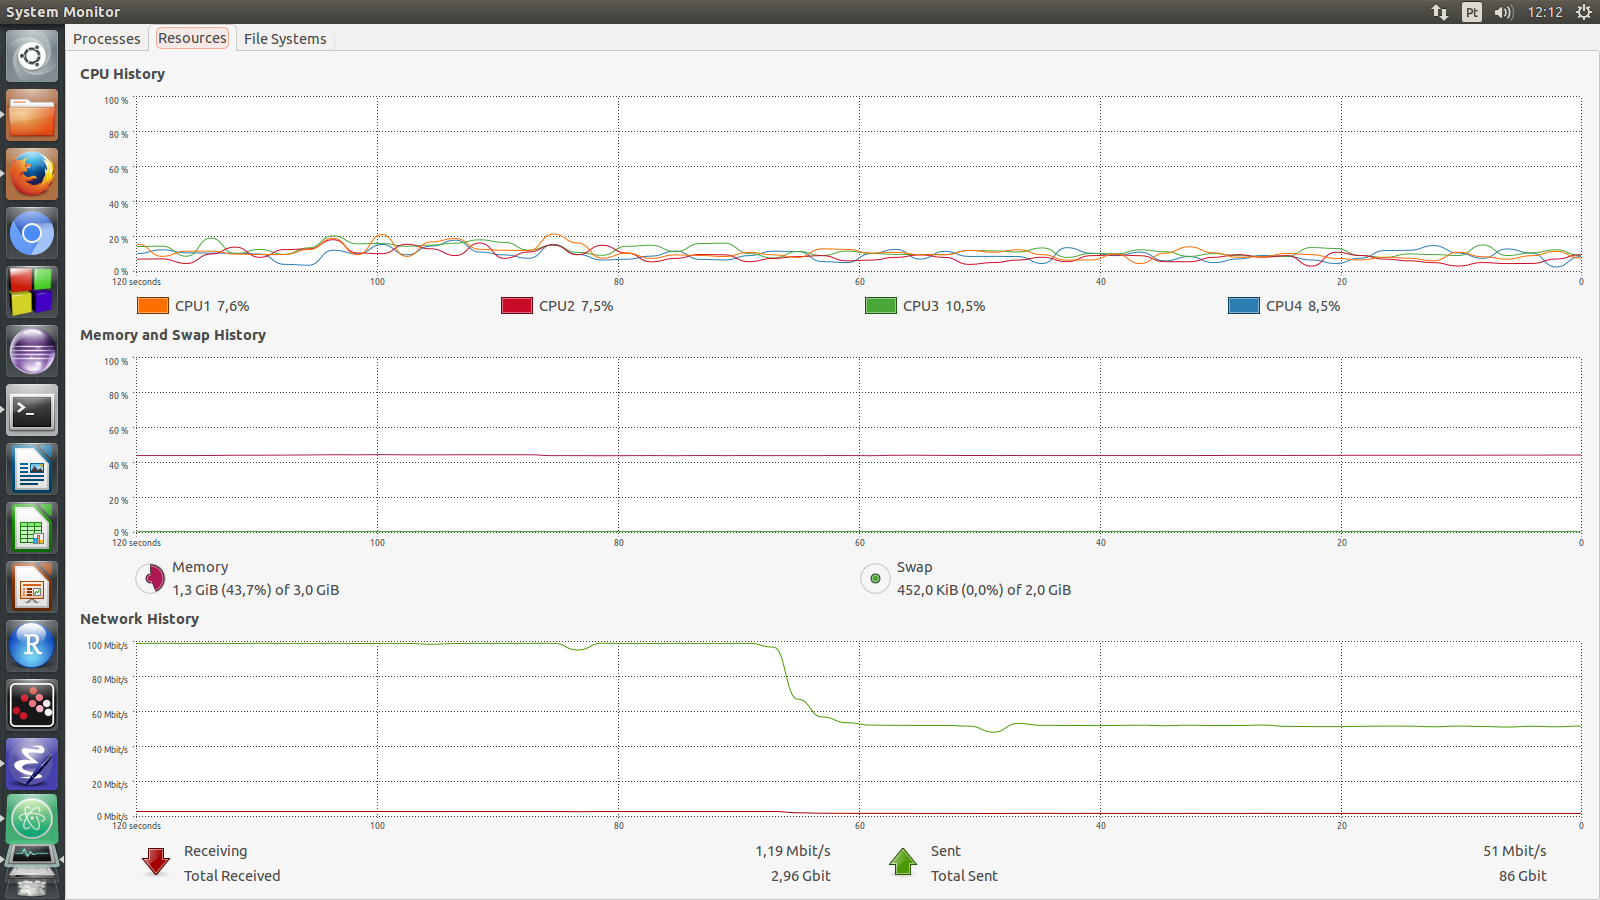This screenshot has height=900, width=1600.
Task: Change the CPU4 blue color swatch
Action: pos(1244,306)
